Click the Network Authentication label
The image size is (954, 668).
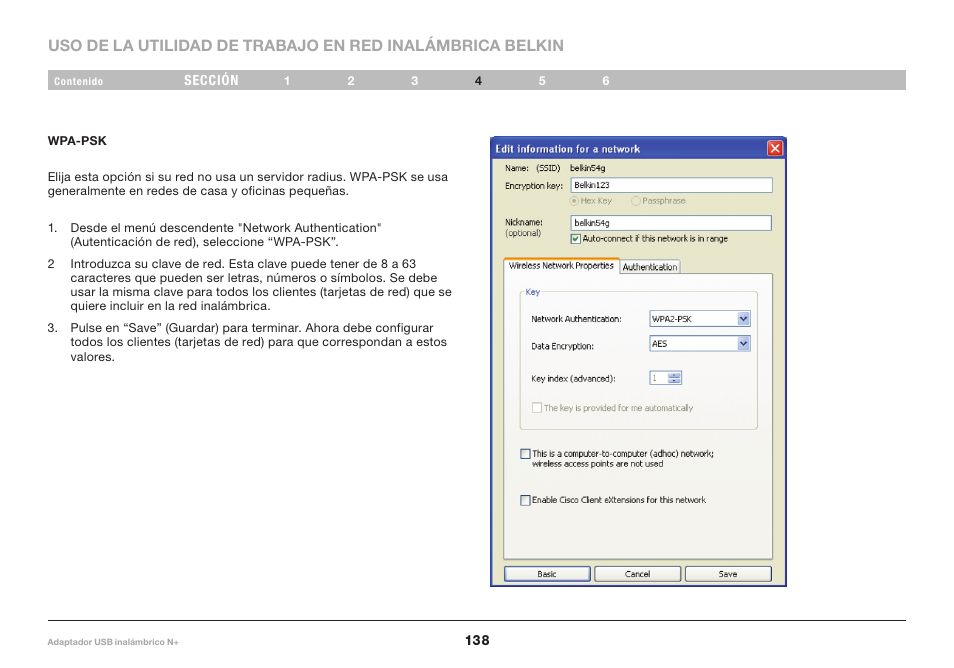(576, 319)
